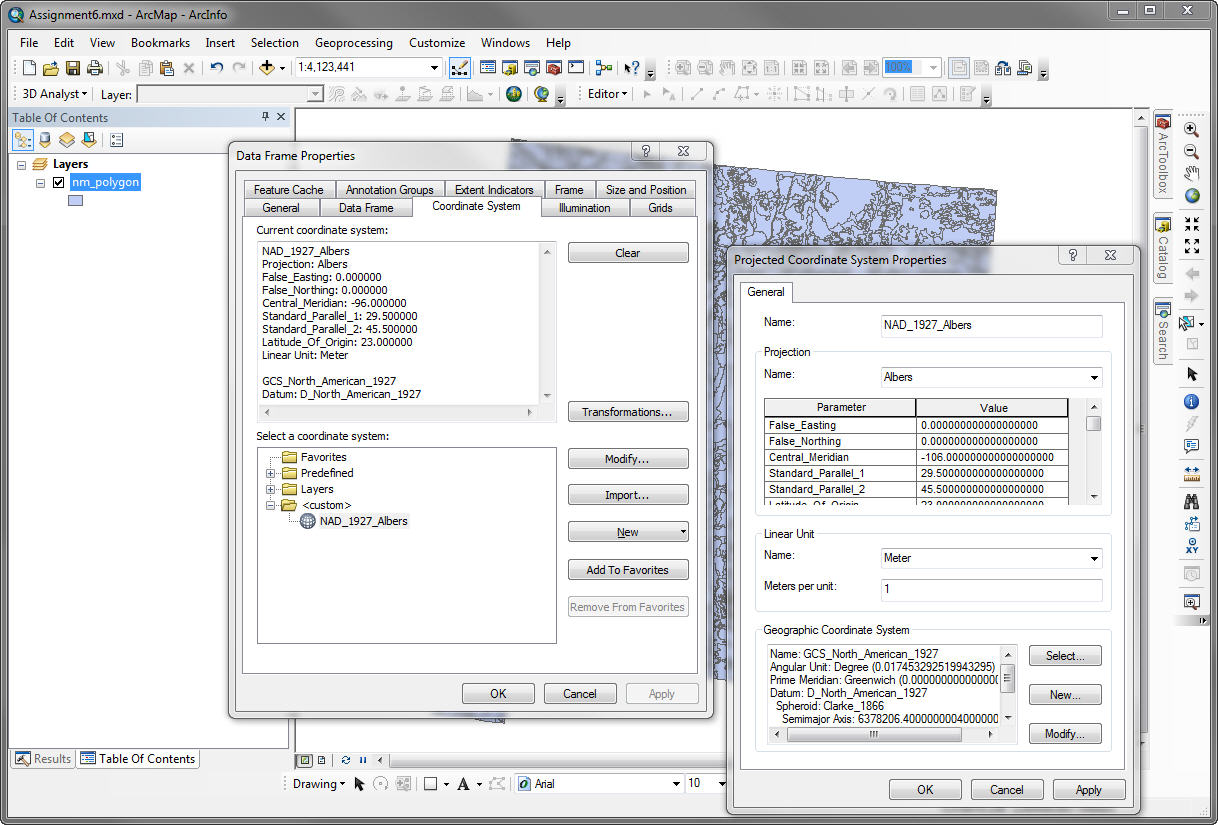Switch to the Data Frame tab
Viewport: 1218px width, 825px height.
pos(366,208)
